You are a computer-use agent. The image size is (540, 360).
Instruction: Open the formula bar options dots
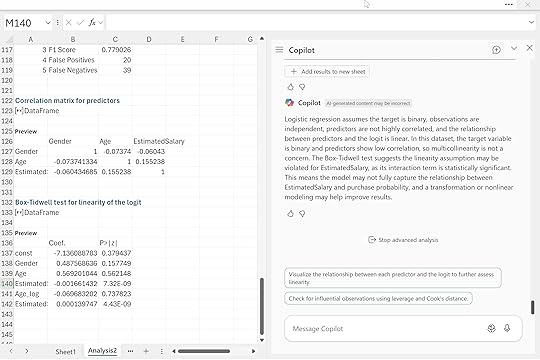click(57, 23)
